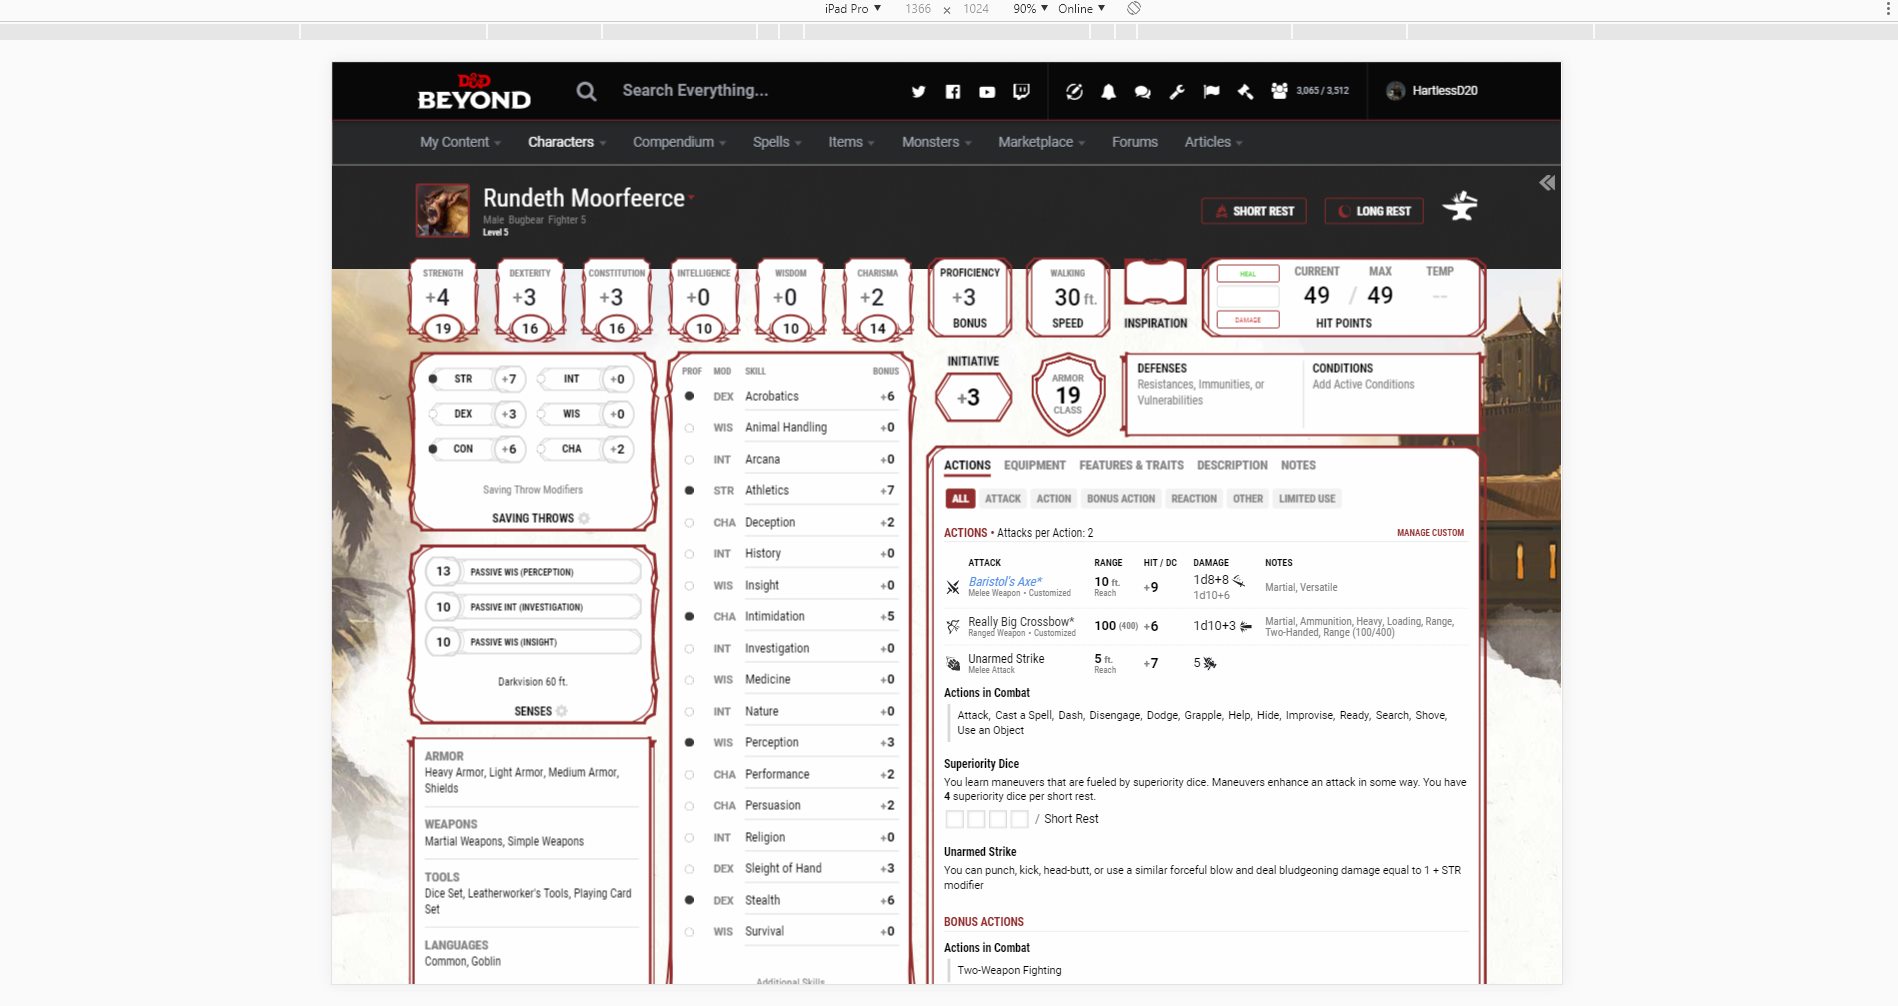Click the anvil builder icon beside Long Rest

pos(1460,205)
